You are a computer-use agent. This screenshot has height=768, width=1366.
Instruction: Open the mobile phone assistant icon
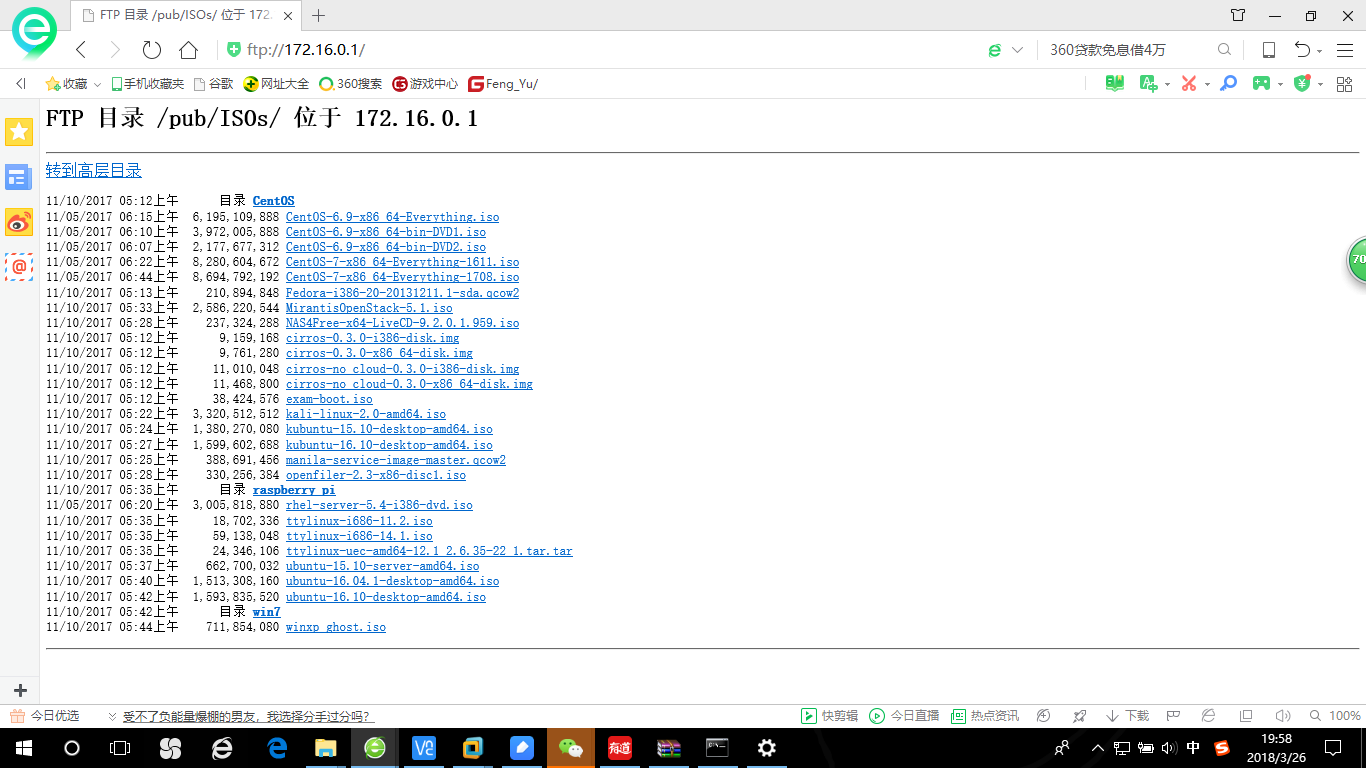click(1268, 50)
